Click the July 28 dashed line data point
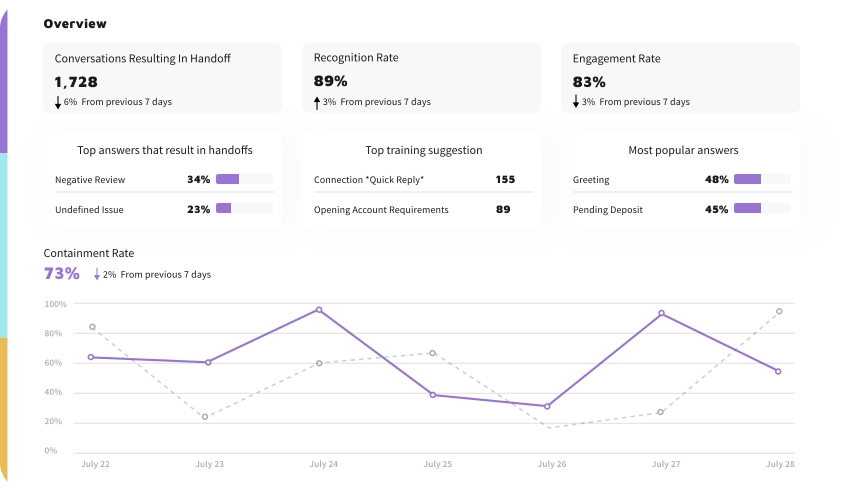 click(x=779, y=311)
